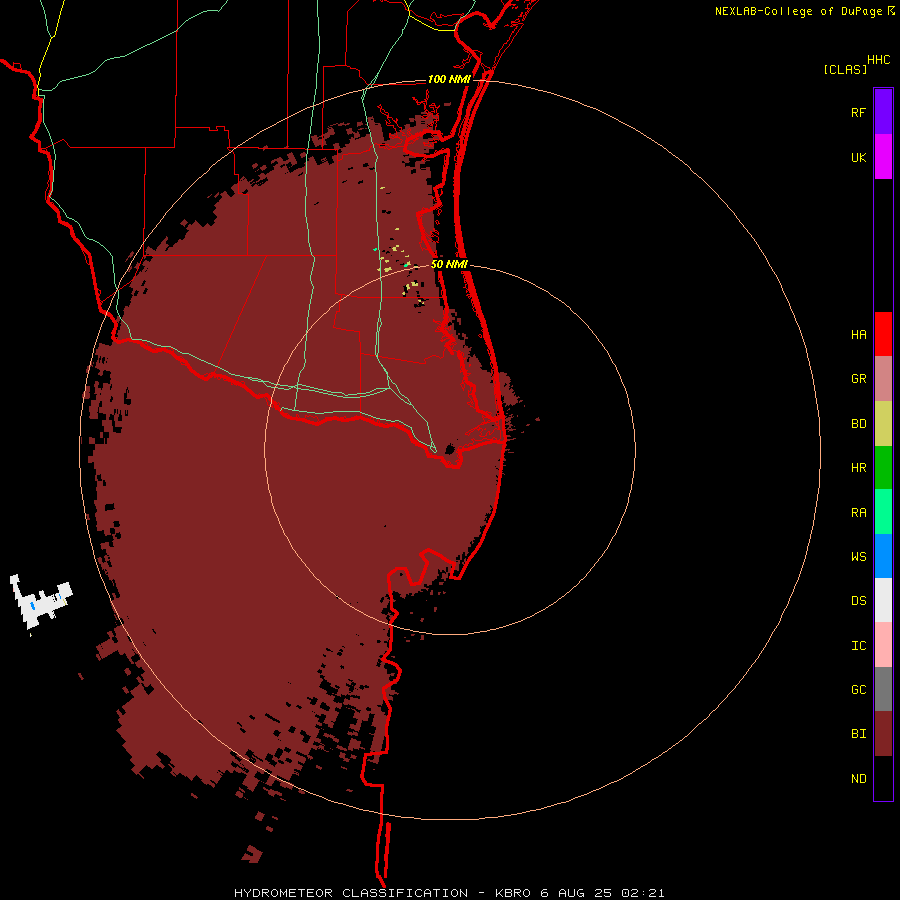Click the black radar site dot at center
Screen dimensions: 900x900
pyautogui.click(x=450, y=449)
